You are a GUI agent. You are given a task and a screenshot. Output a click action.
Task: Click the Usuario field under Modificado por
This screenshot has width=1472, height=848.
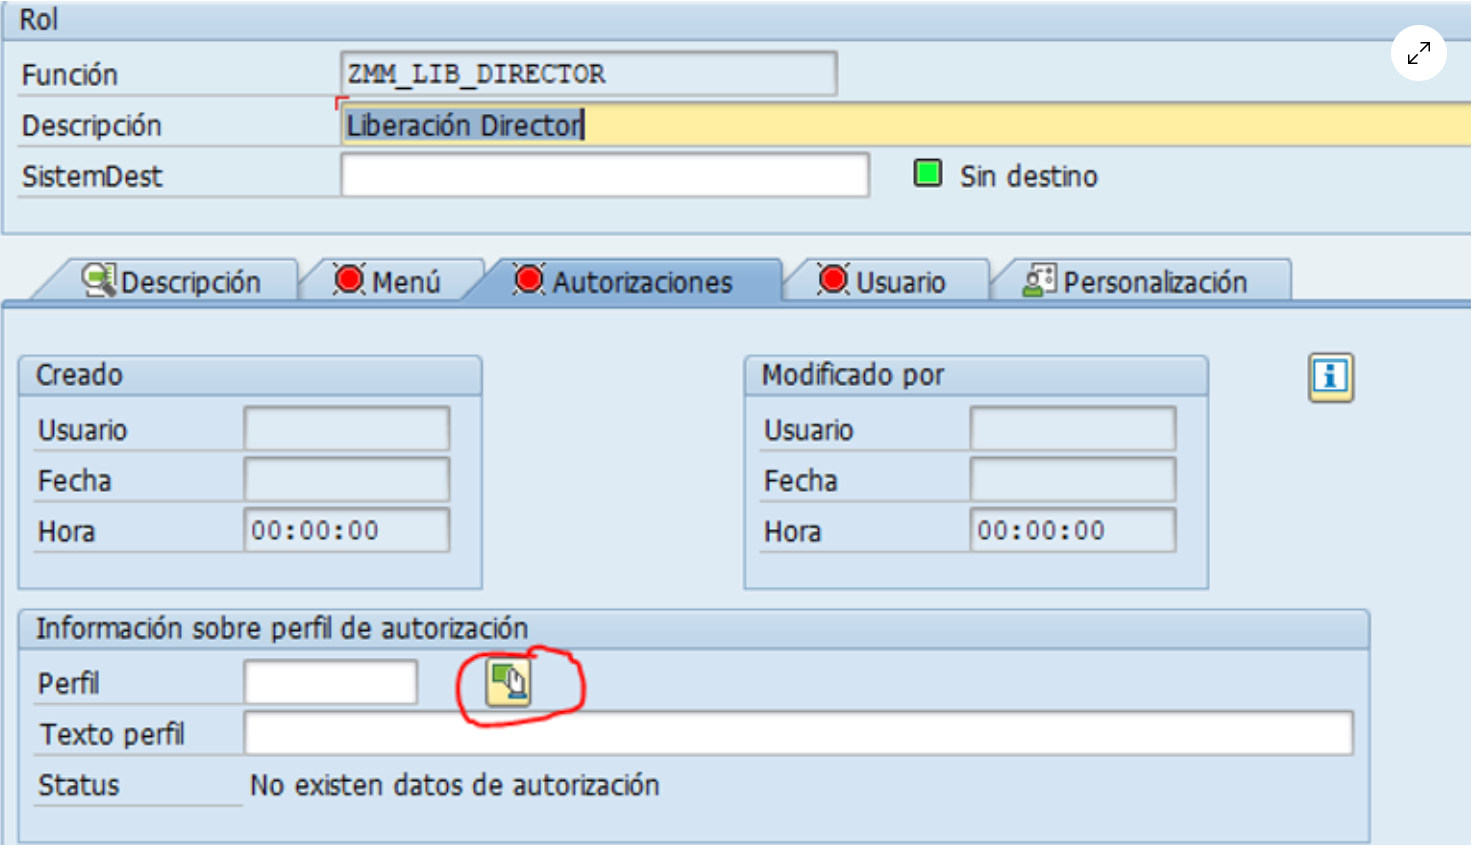[x=1072, y=429]
